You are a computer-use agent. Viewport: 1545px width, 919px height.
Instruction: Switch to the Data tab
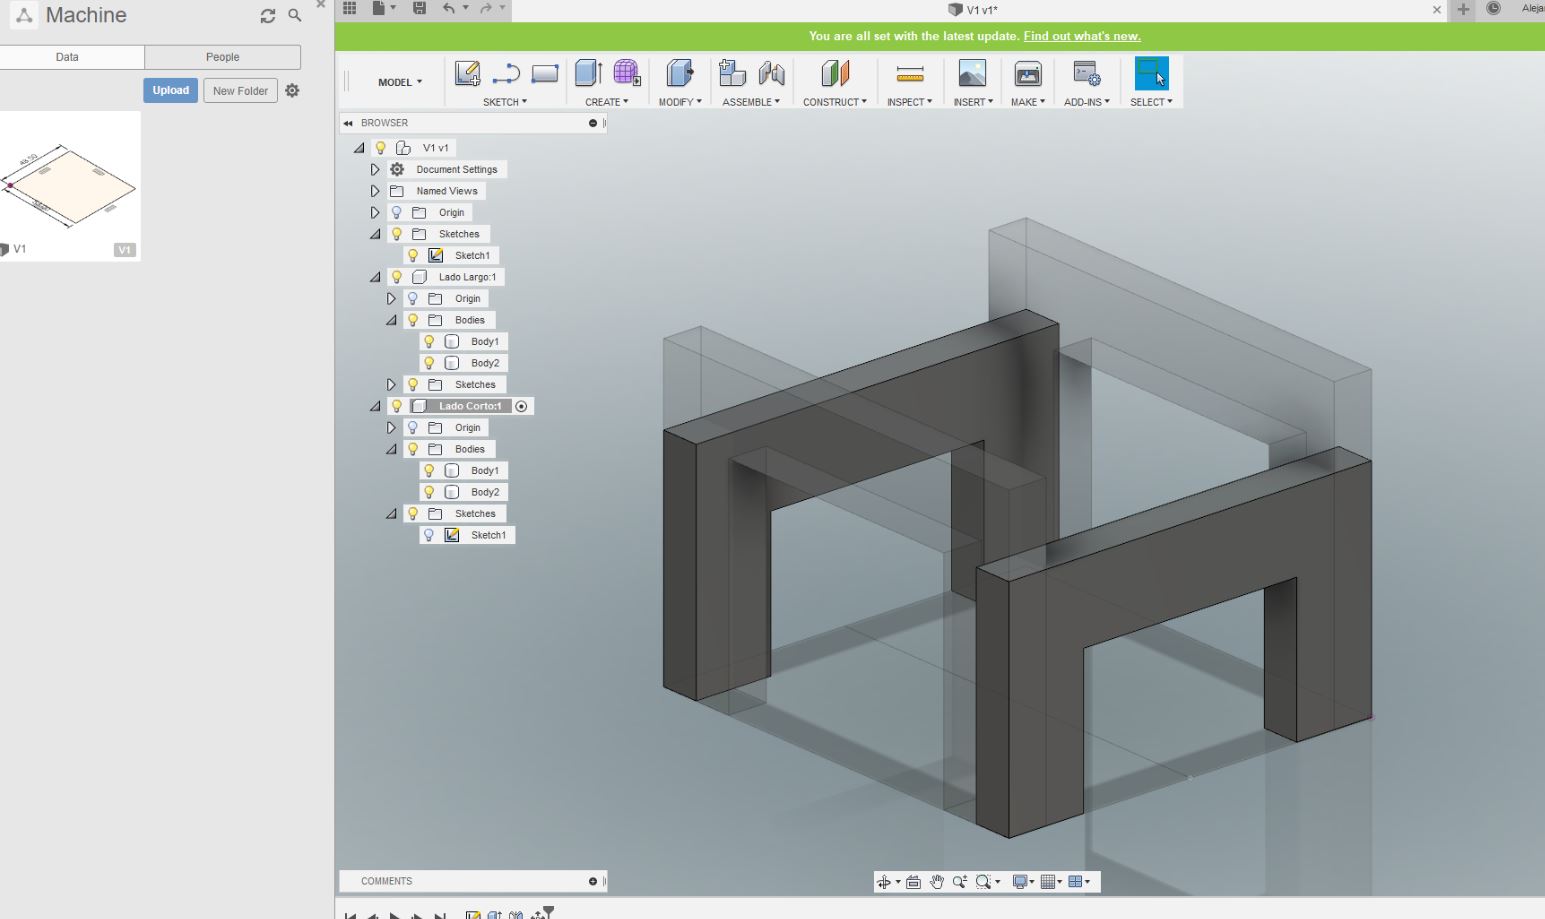click(x=67, y=57)
